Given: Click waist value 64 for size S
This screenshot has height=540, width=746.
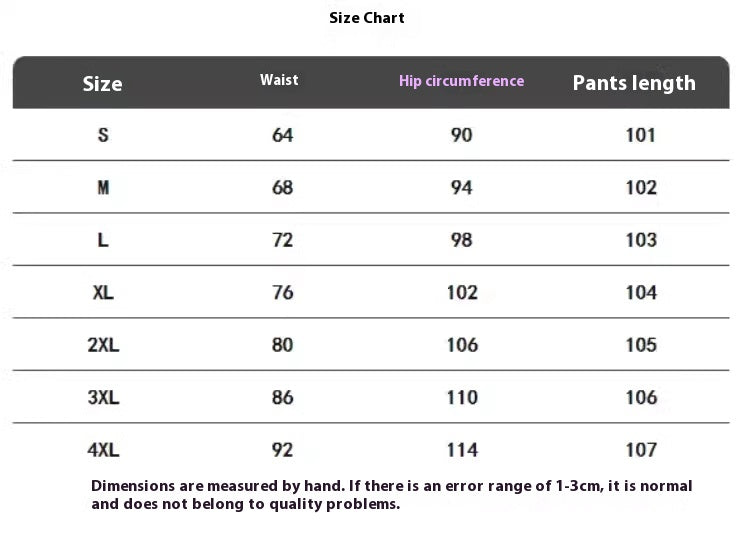Looking at the screenshot, I should coord(283,135).
